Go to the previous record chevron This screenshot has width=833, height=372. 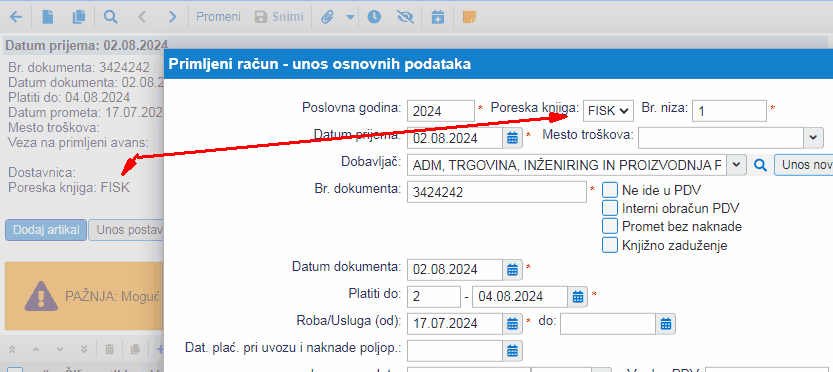(x=141, y=17)
